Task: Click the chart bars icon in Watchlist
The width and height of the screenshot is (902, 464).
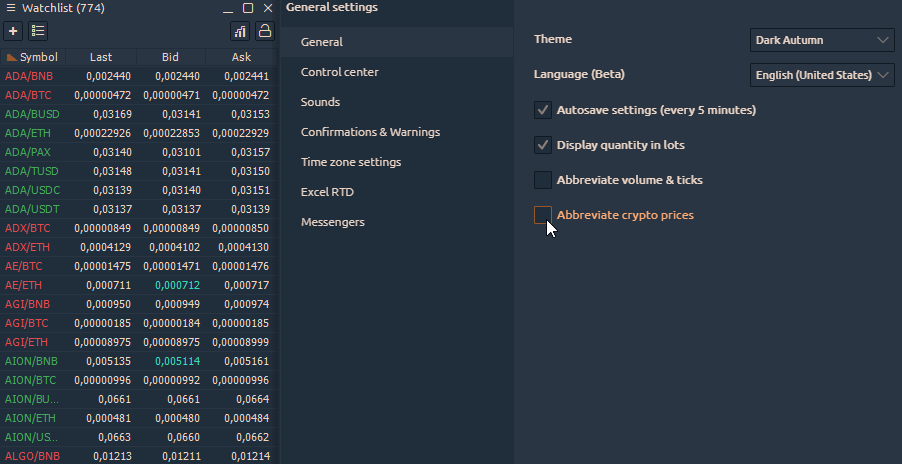Action: tap(240, 31)
